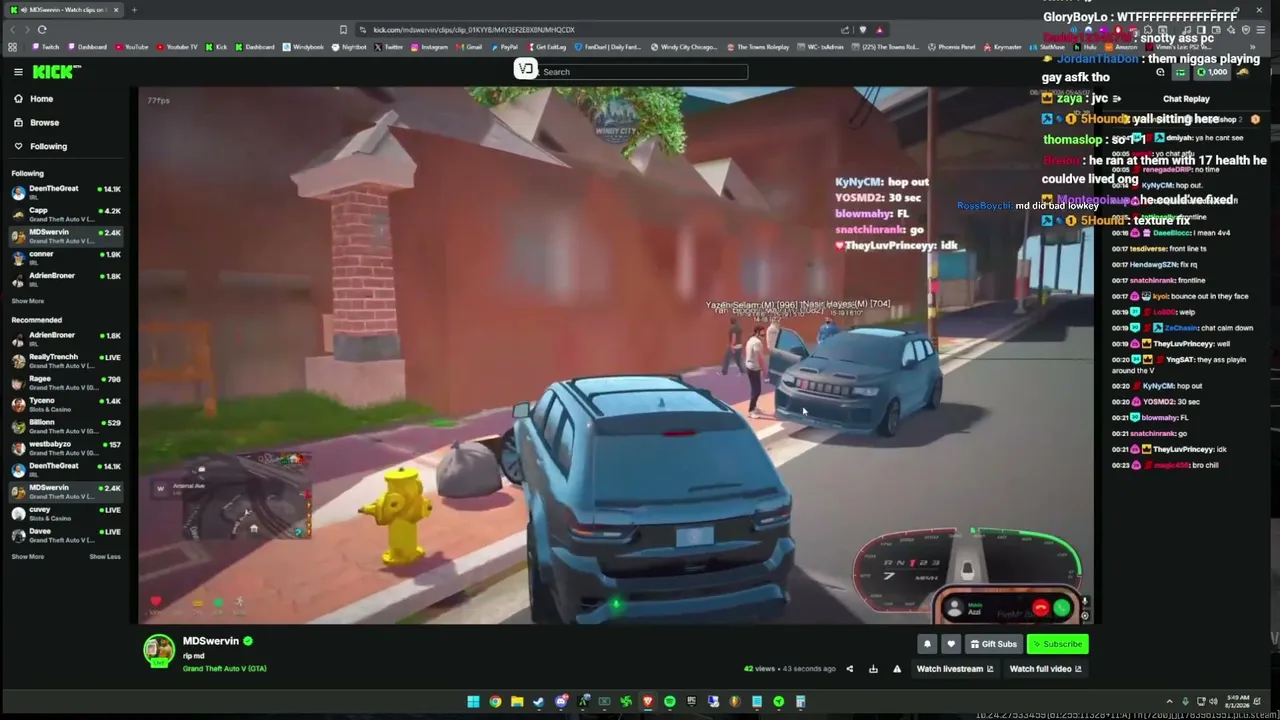Image resolution: width=1280 pixels, height=720 pixels.
Task: Open the YouTube TV bookmark
Action: [177, 47]
